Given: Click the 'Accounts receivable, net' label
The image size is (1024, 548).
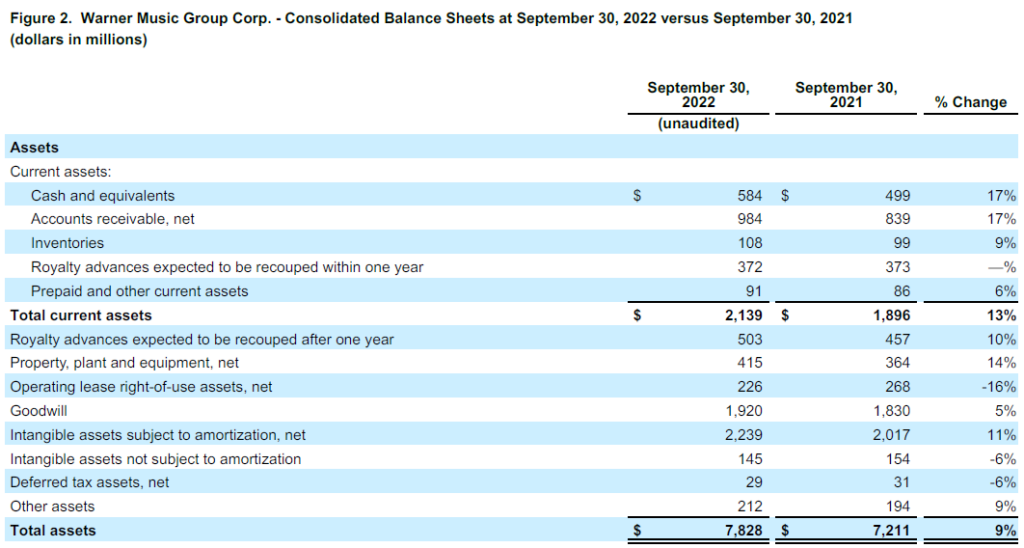Looking at the screenshot, I should click(x=112, y=219).
